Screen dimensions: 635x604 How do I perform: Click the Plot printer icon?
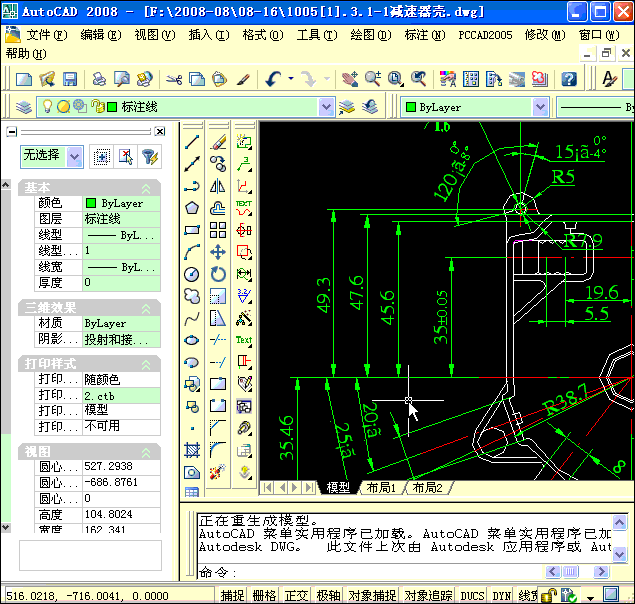pos(99,79)
